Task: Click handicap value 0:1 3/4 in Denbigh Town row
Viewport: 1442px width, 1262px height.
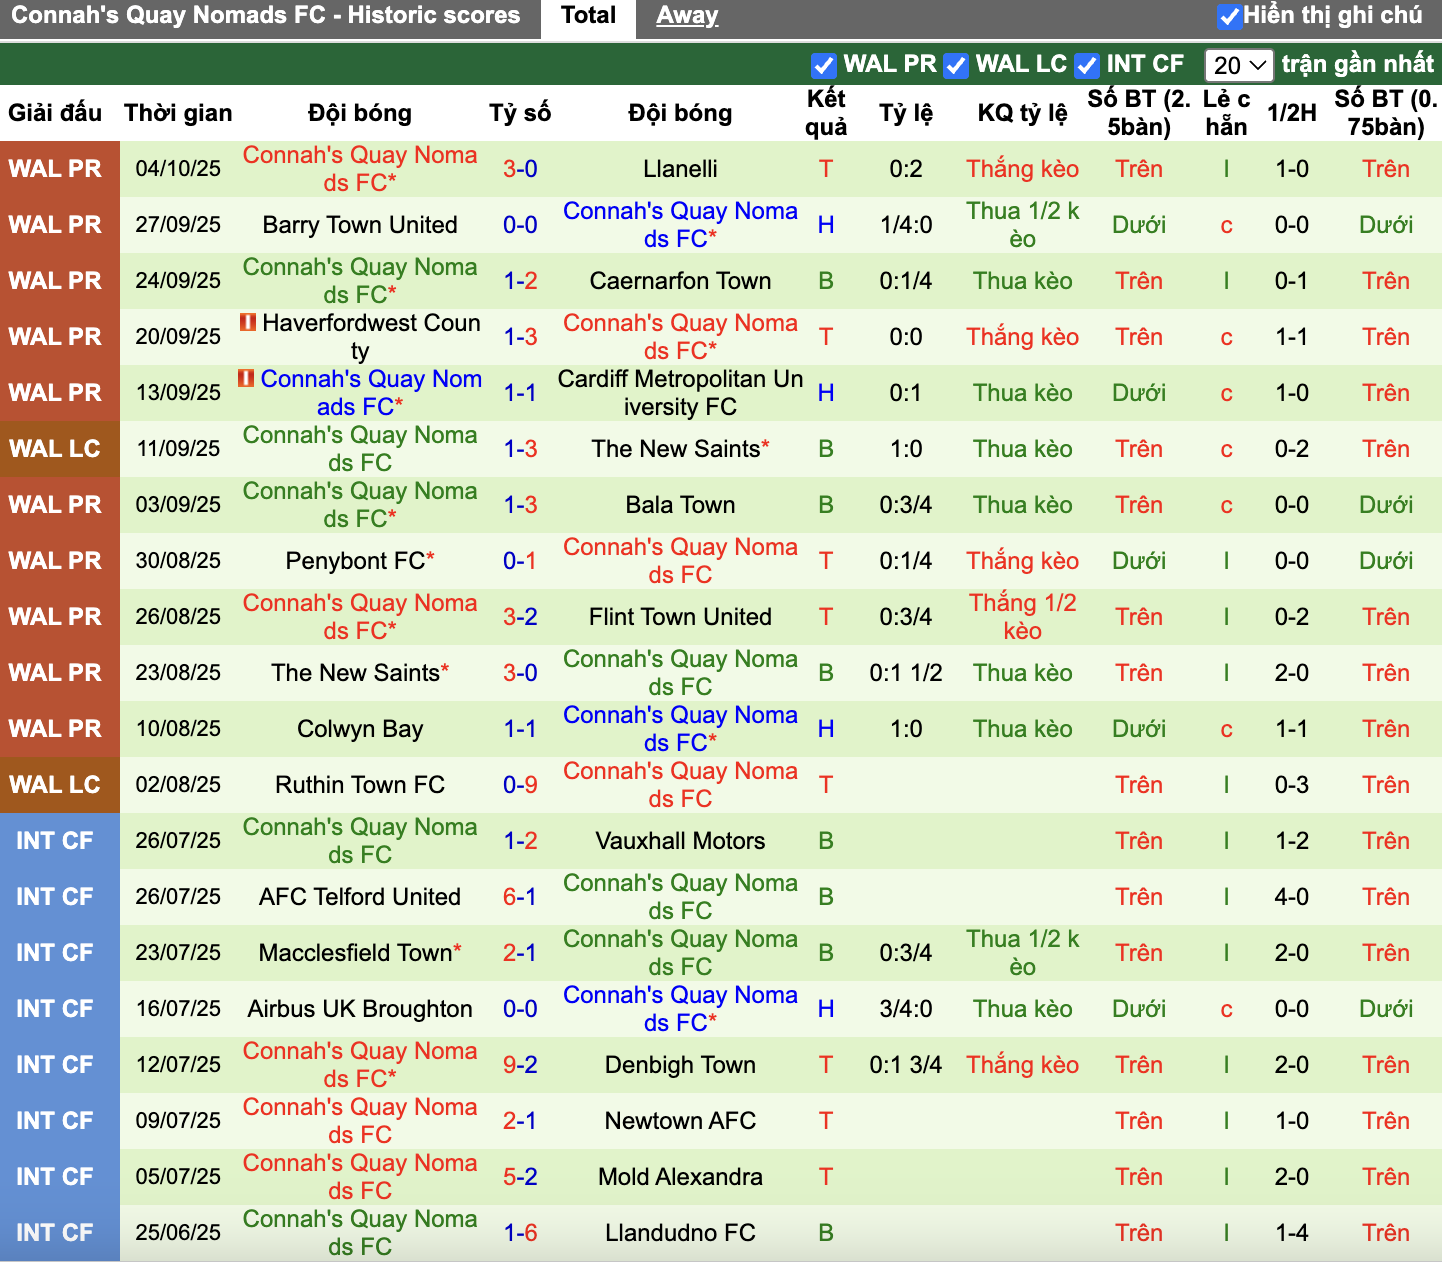Action: point(906,1065)
